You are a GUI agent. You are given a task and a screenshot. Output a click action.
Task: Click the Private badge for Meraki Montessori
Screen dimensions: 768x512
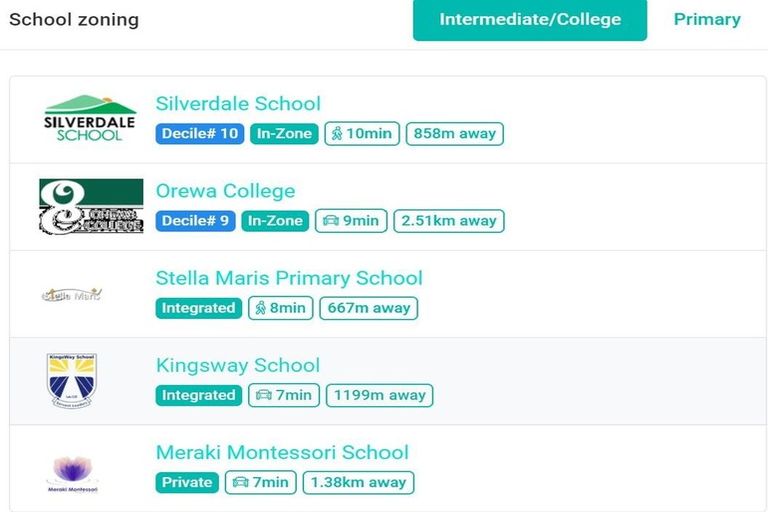187,482
